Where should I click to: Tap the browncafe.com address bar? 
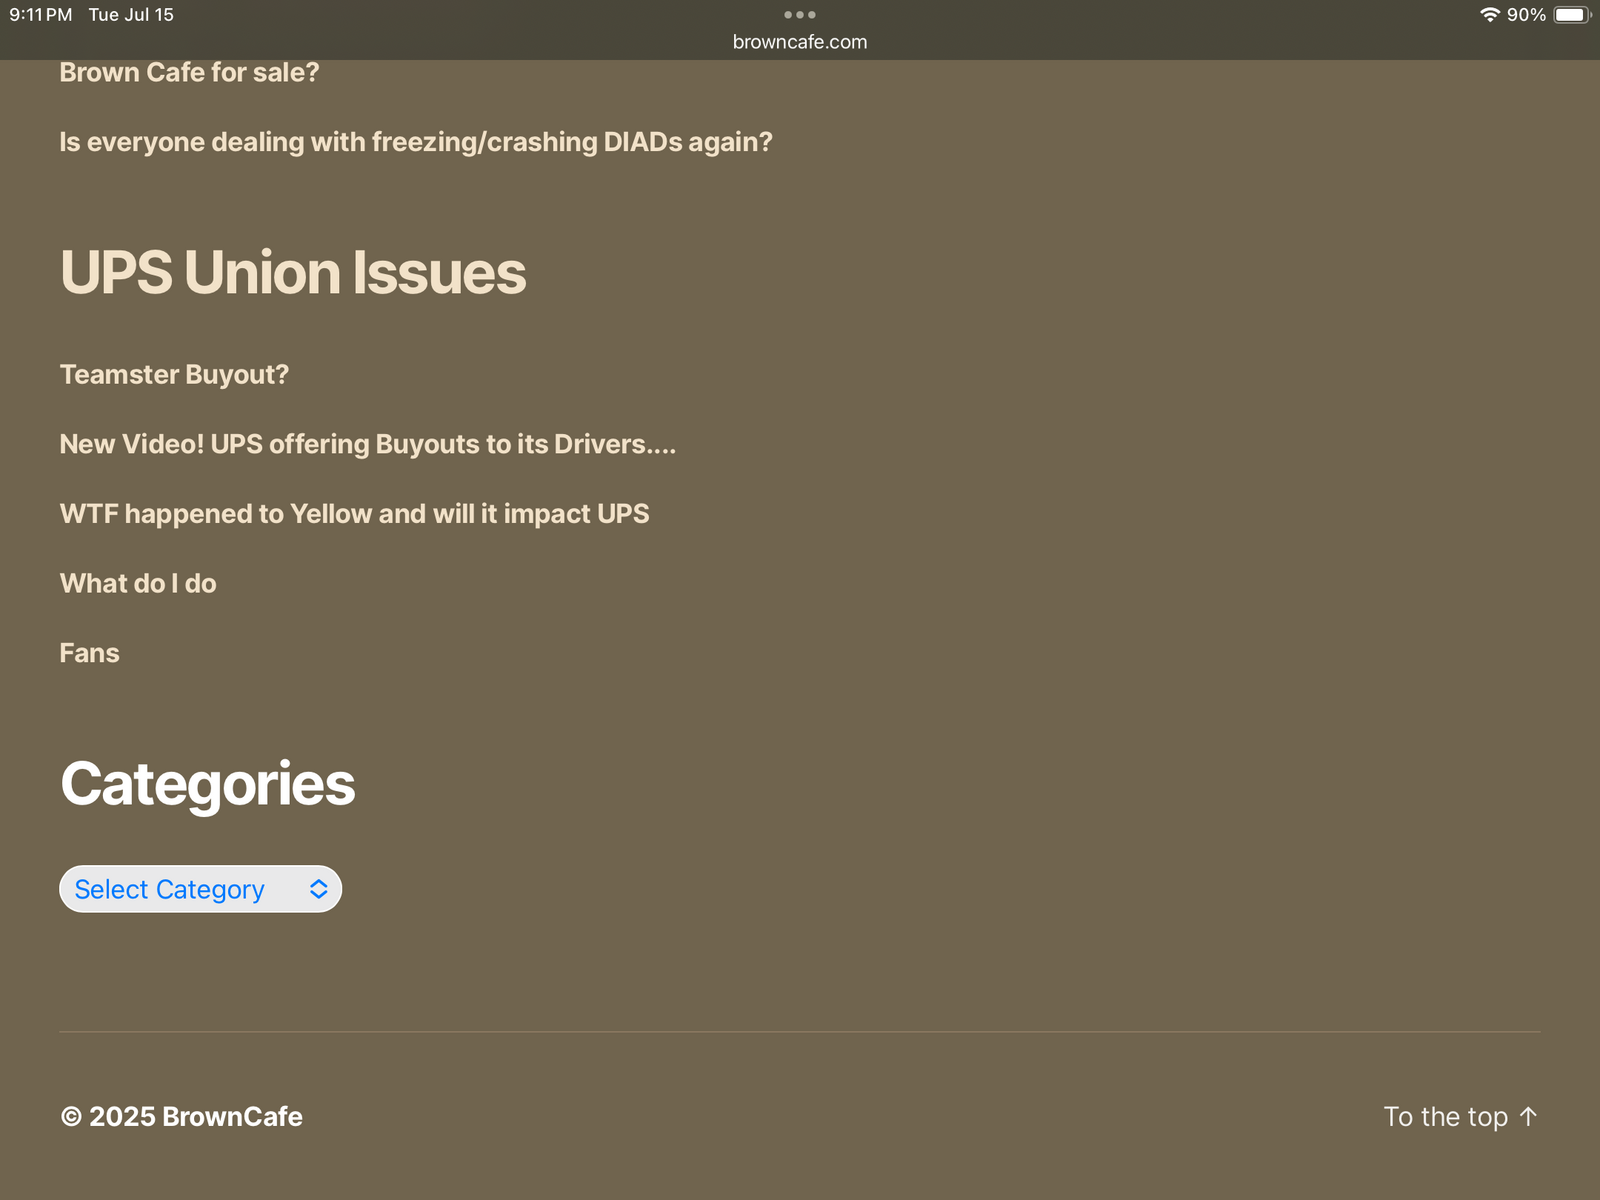[x=800, y=42]
